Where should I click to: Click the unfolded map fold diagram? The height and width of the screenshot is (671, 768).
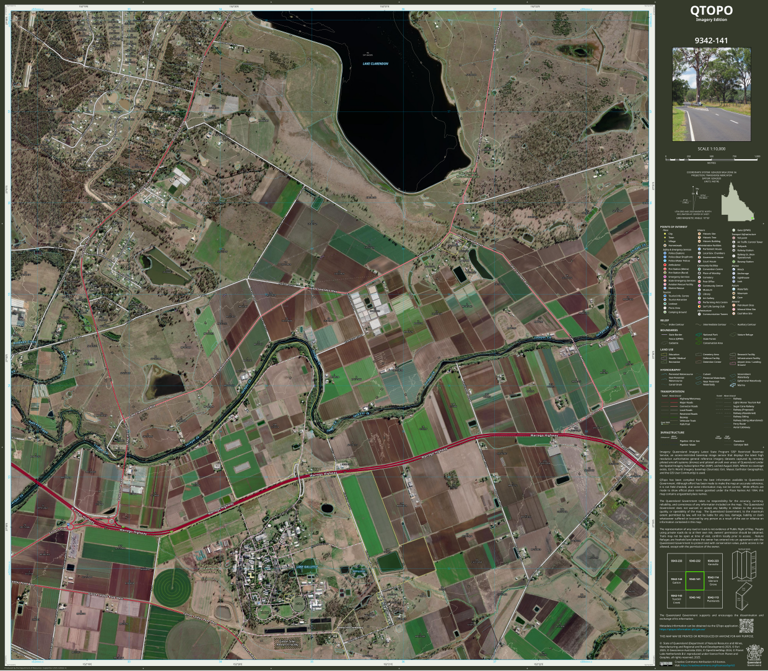744,565
